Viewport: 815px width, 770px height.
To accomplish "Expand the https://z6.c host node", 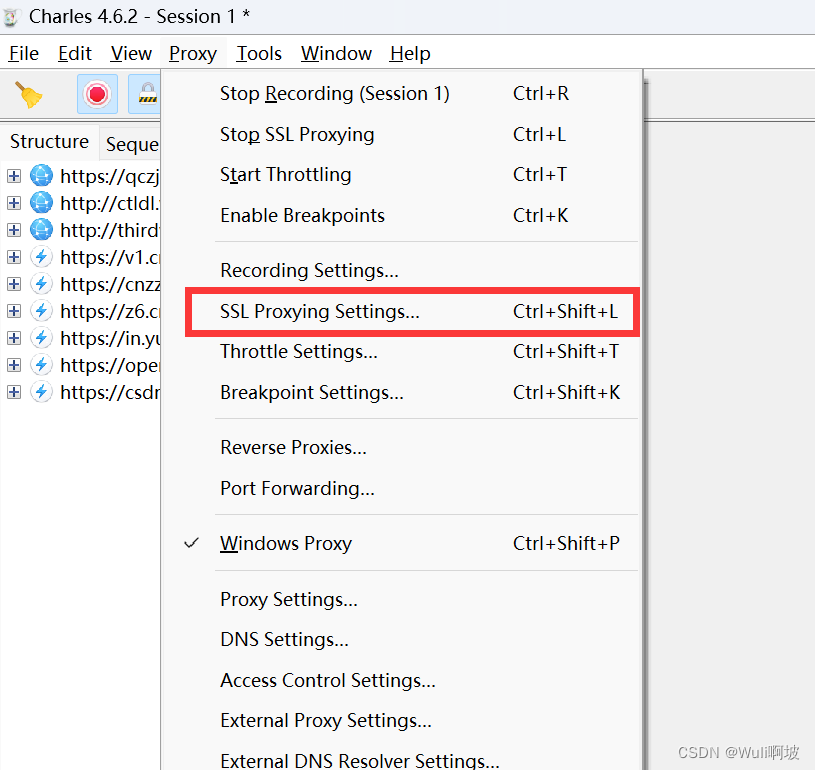I will pyautogui.click(x=14, y=311).
